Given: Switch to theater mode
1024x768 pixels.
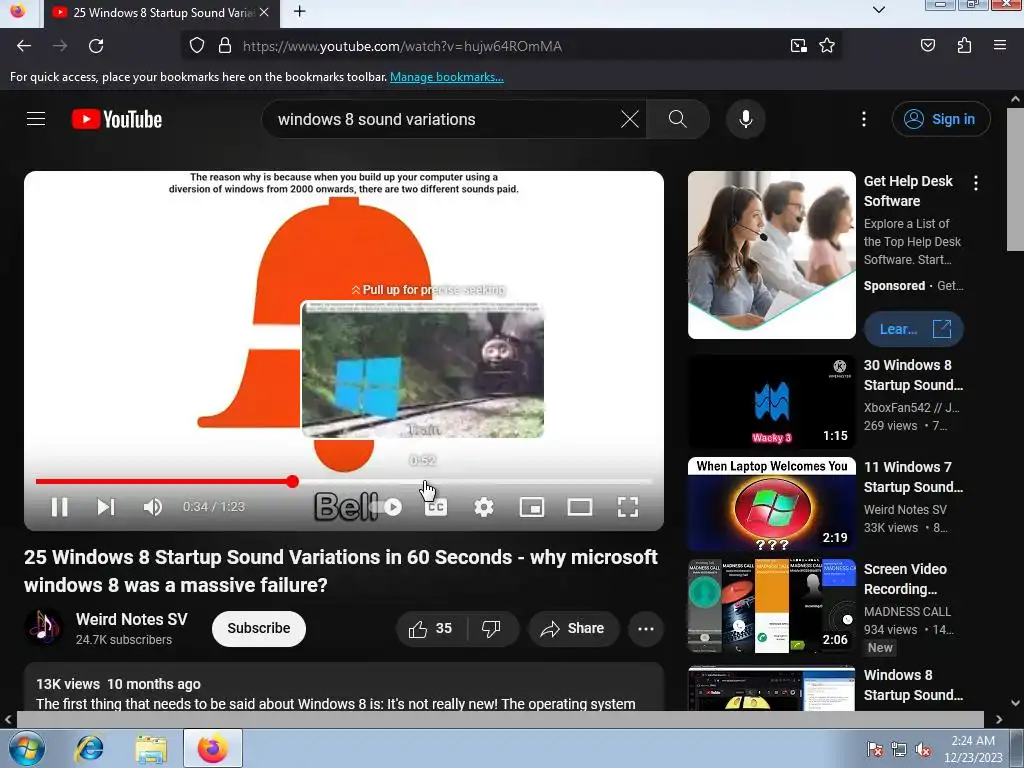Looking at the screenshot, I should click(579, 507).
